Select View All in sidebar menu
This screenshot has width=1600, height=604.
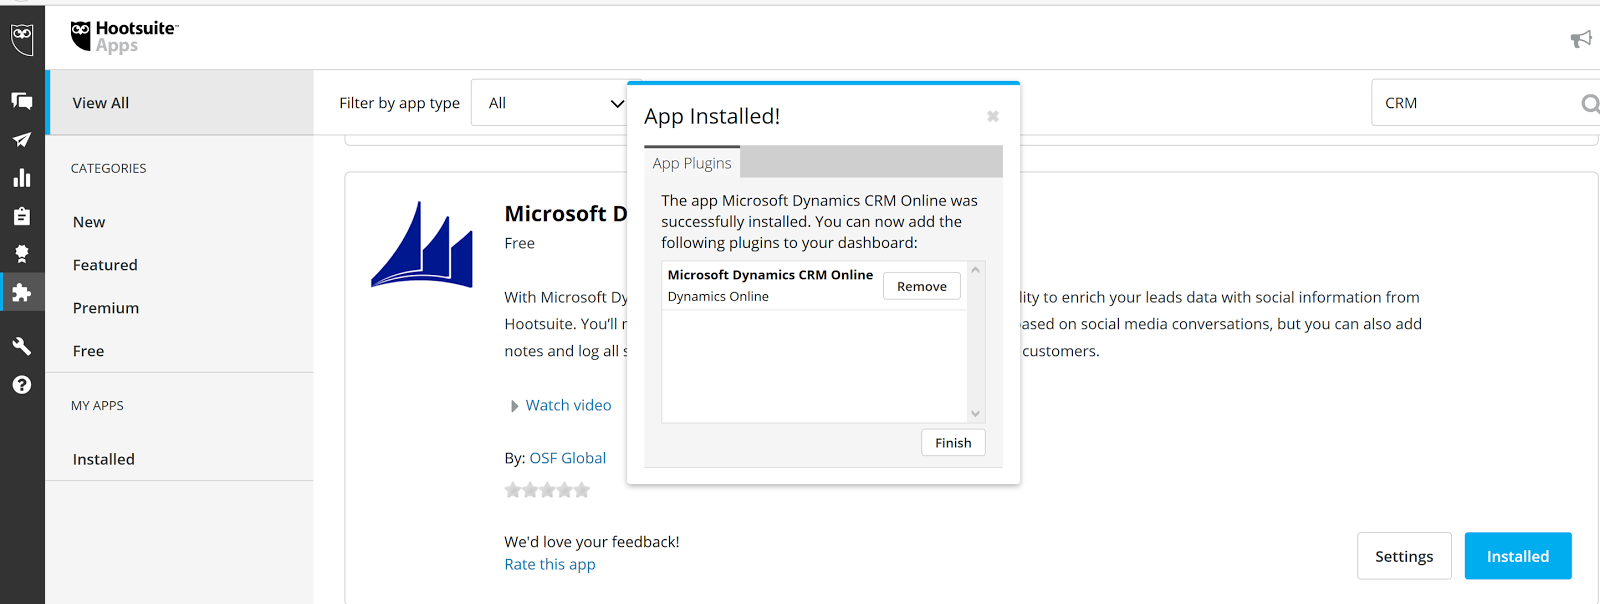coord(101,103)
